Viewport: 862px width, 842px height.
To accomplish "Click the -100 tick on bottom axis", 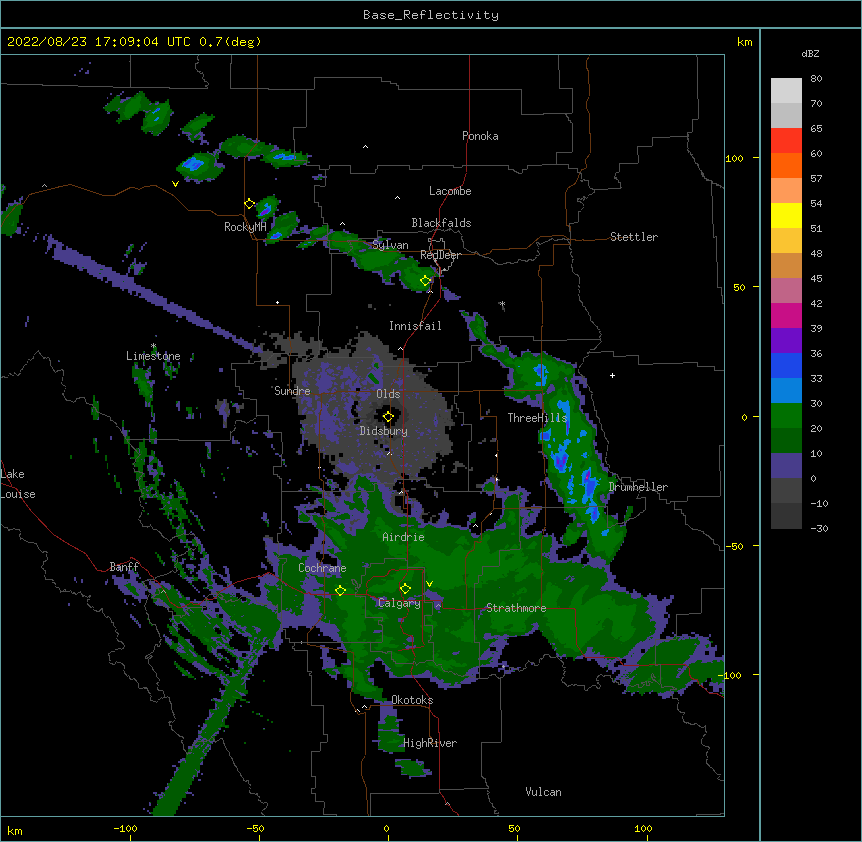I will point(125,828).
